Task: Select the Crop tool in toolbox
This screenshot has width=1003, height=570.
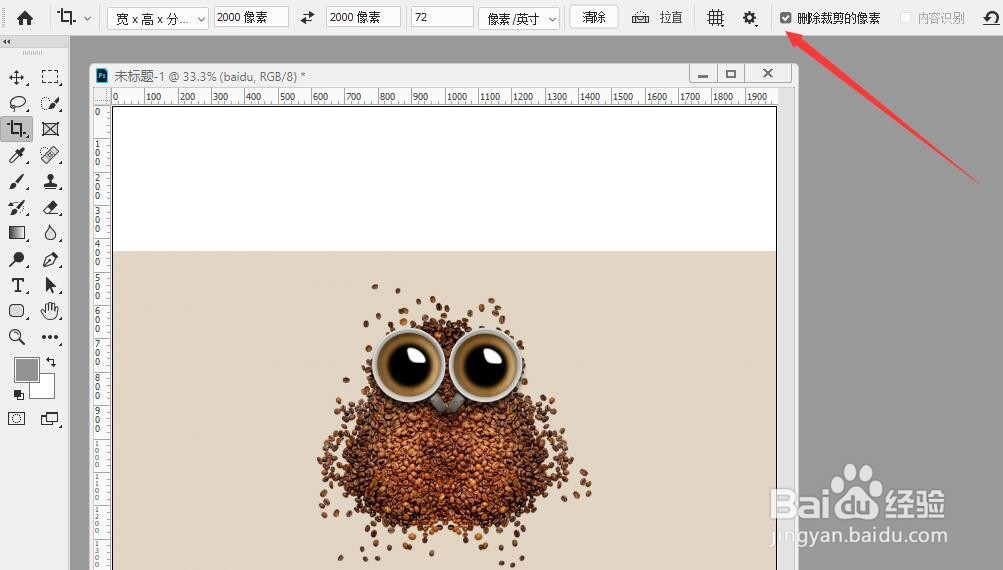Action: click(x=17, y=129)
